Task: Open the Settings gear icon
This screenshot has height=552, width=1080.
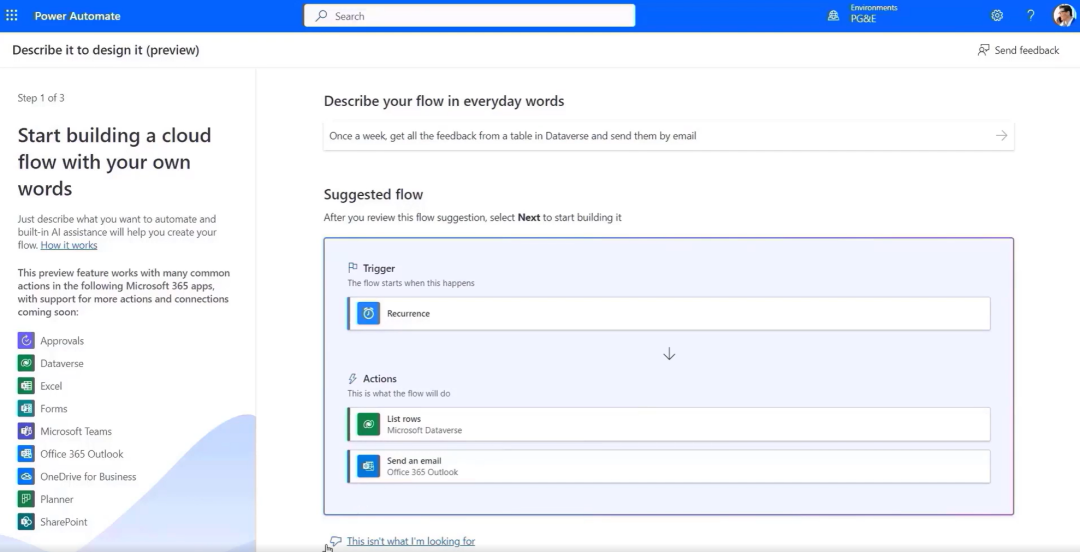Action: pos(997,16)
